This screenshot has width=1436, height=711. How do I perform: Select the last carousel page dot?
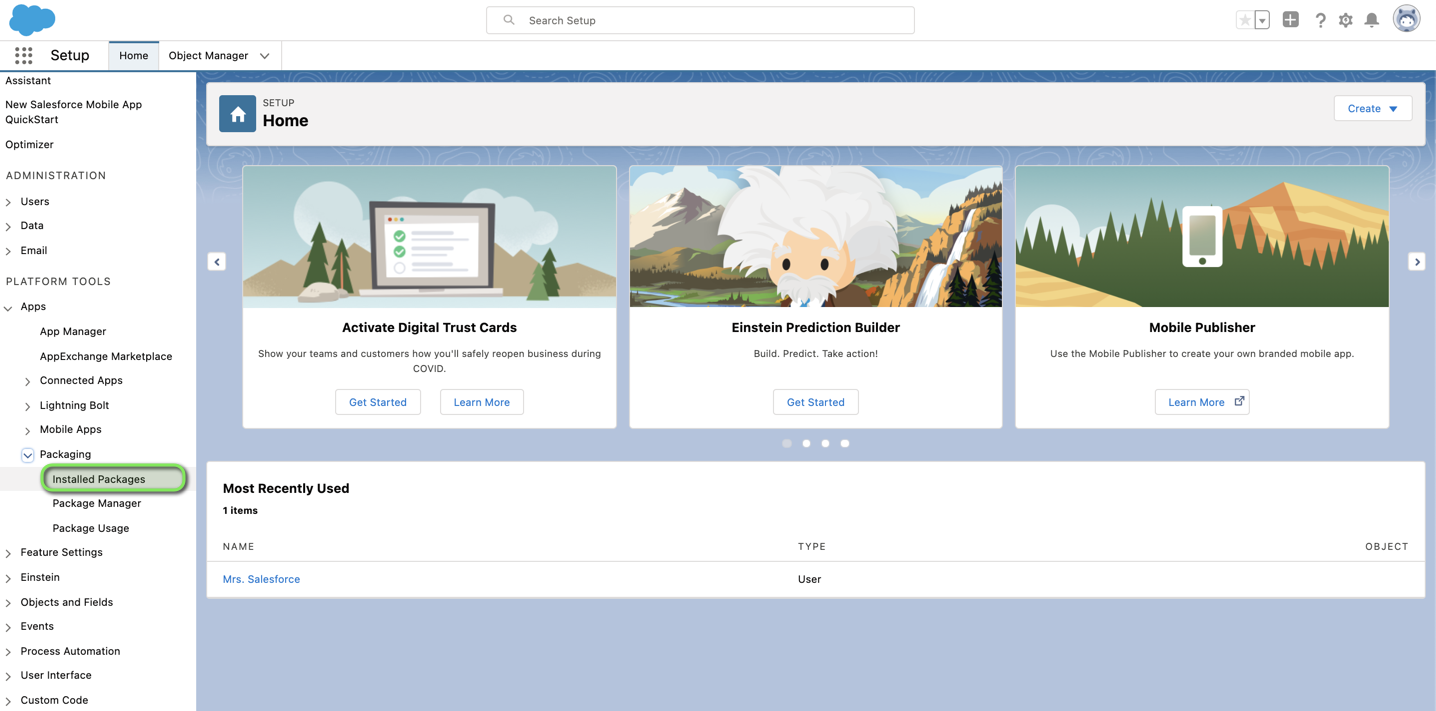tap(845, 443)
